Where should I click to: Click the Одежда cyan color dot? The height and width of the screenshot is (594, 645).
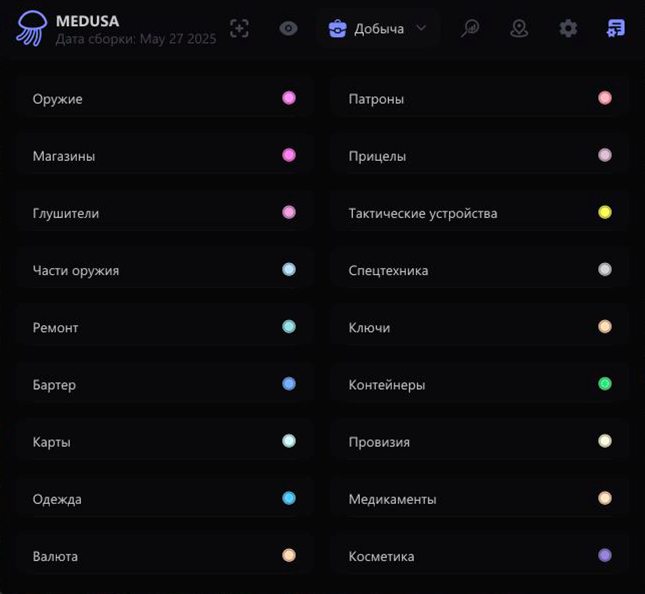pyautogui.click(x=289, y=498)
